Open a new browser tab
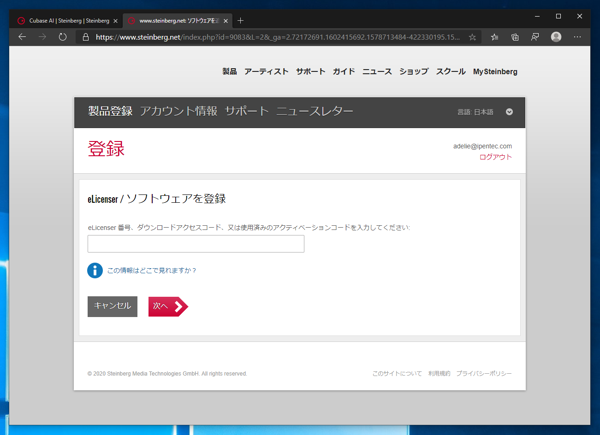The height and width of the screenshot is (435, 600). (x=240, y=21)
